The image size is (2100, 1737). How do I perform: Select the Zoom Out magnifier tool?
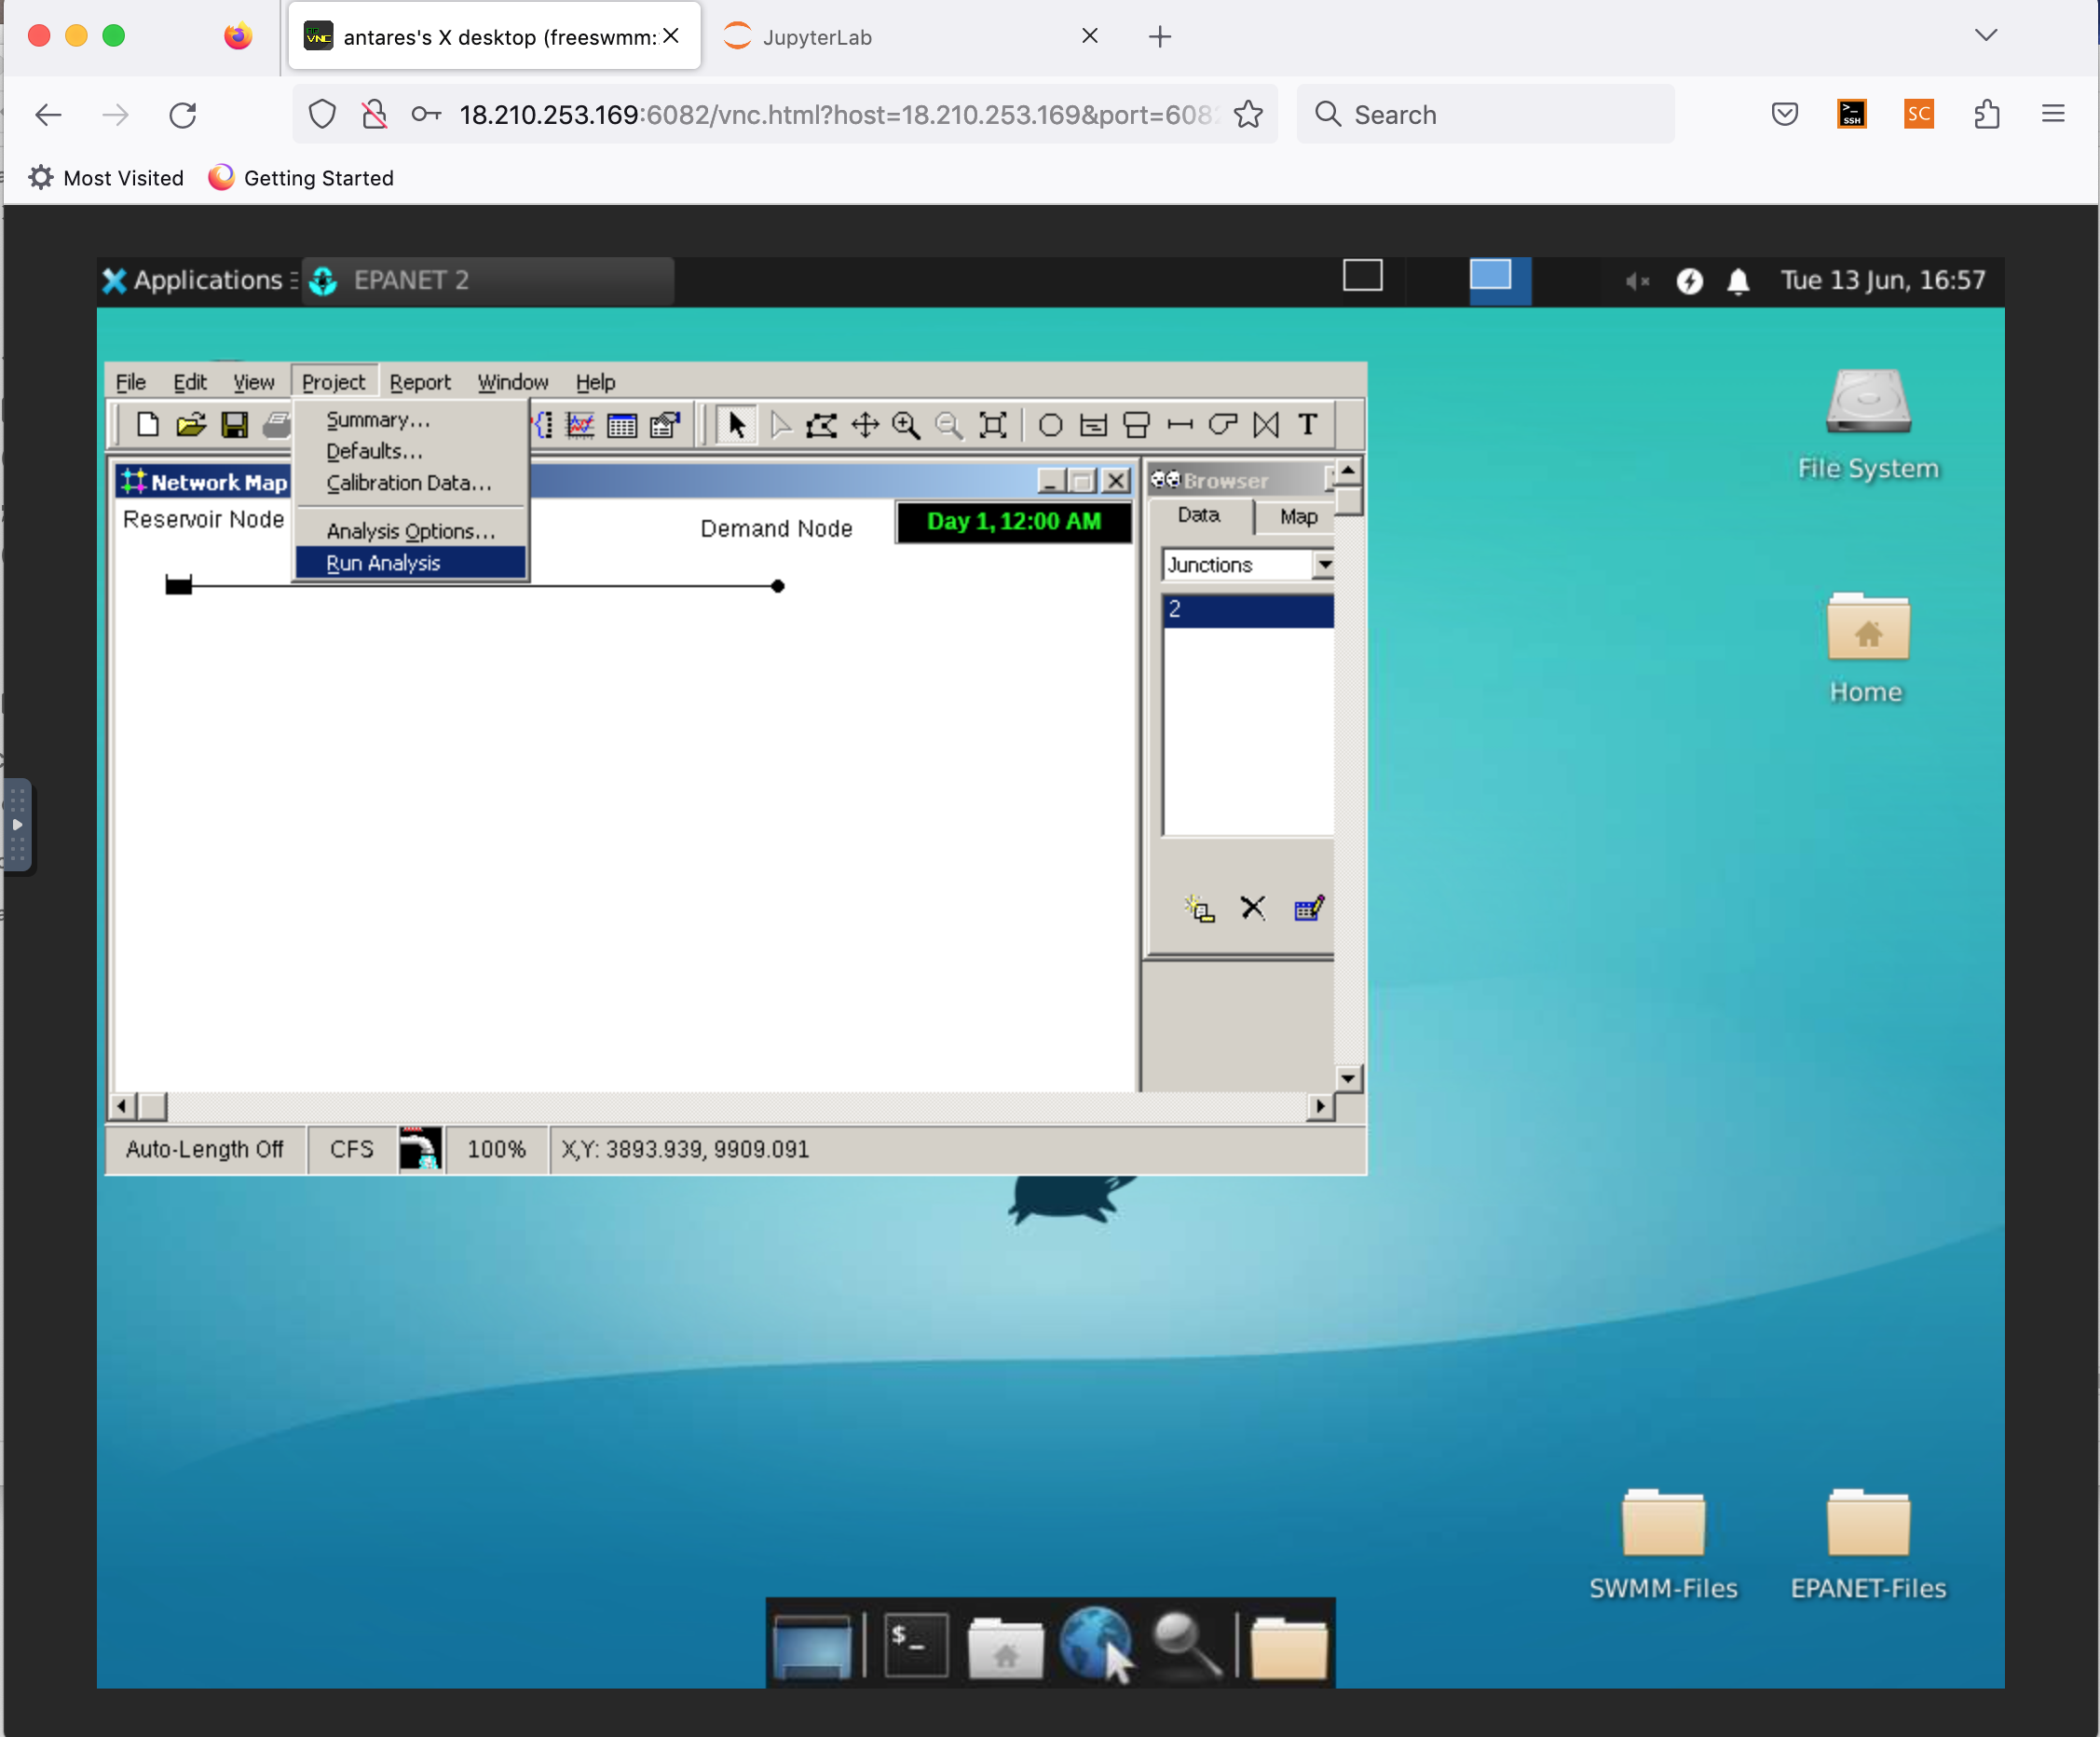[949, 425]
